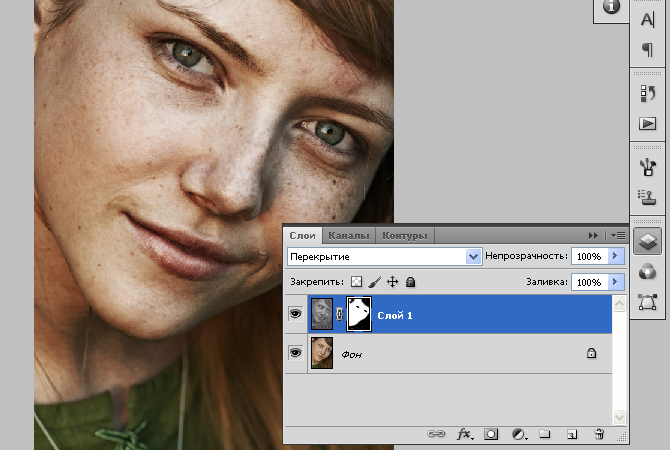Create a new layer icon
This screenshot has width=670, height=450.
click(572, 434)
